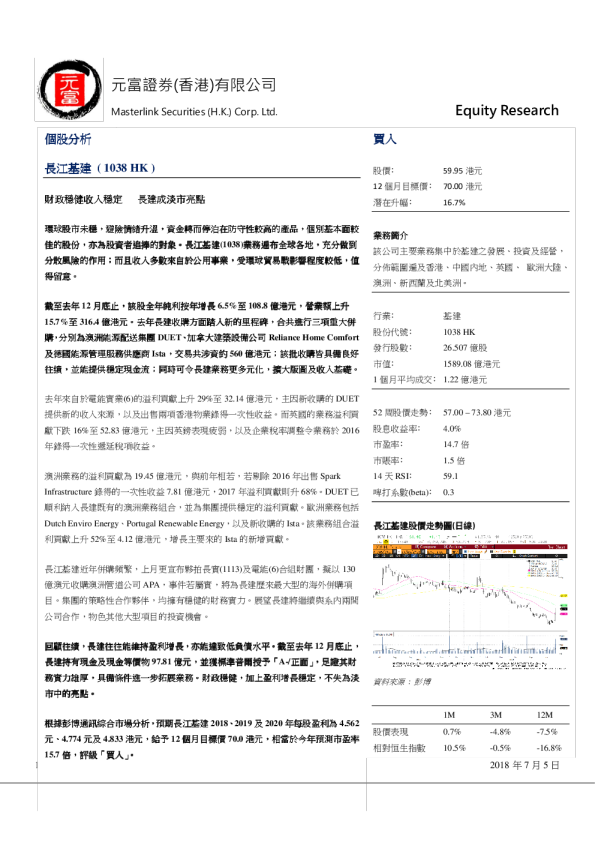Select the chart title 長江基建股價走勢圖(日線)
Viewport: 595px width, 842px height.
click(424, 525)
